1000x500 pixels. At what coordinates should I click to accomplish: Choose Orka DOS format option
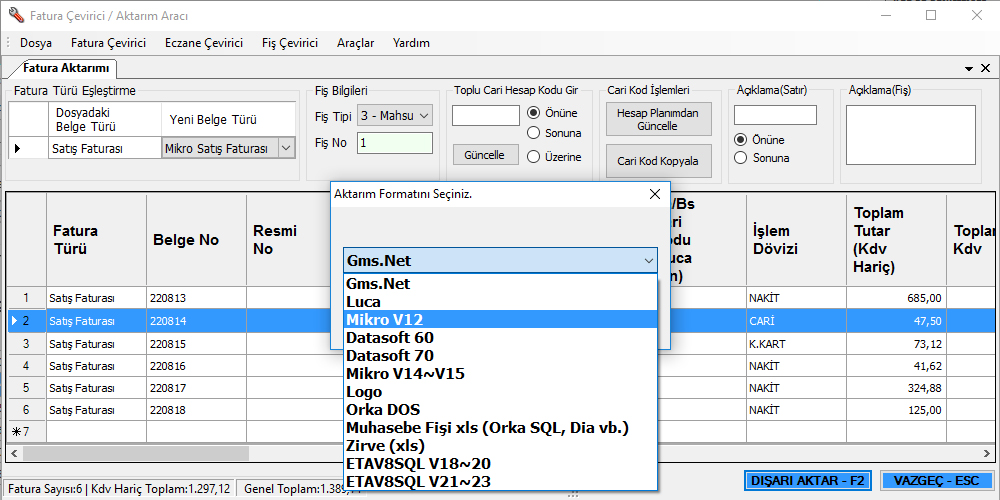500,409
